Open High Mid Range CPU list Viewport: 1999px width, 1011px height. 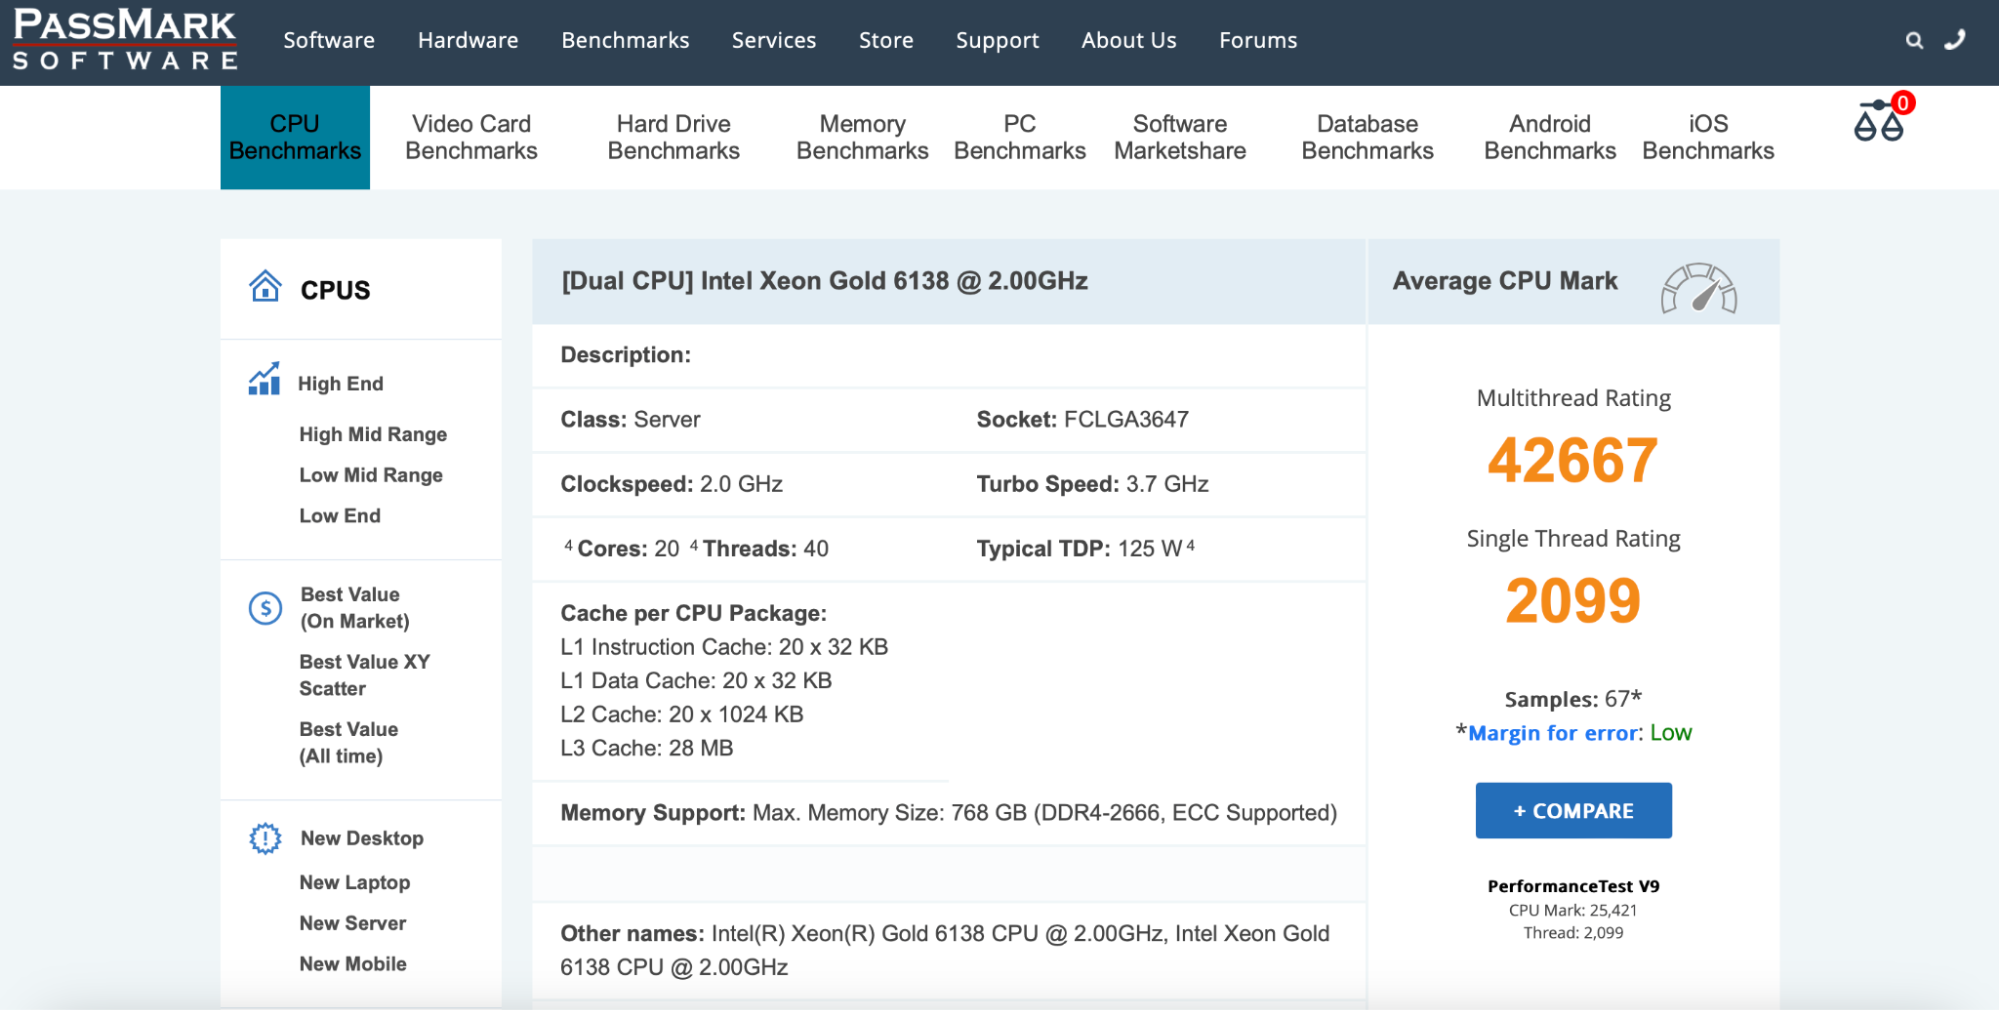pyautogui.click(x=373, y=434)
